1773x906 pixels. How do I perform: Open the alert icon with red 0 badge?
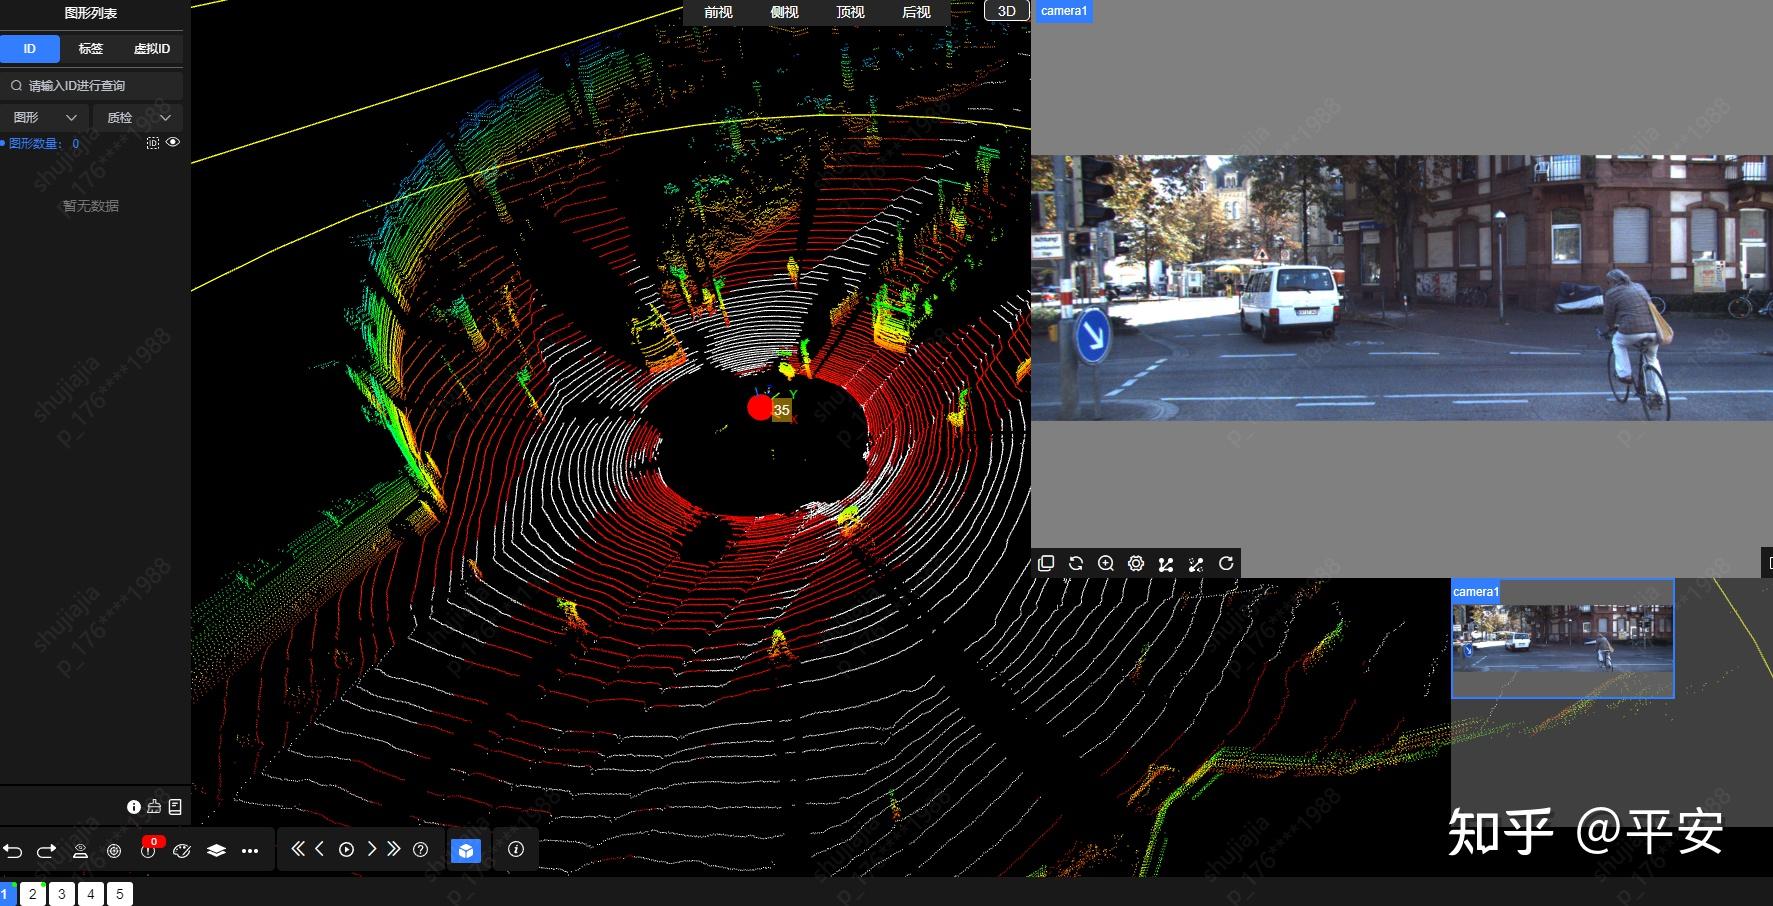149,849
